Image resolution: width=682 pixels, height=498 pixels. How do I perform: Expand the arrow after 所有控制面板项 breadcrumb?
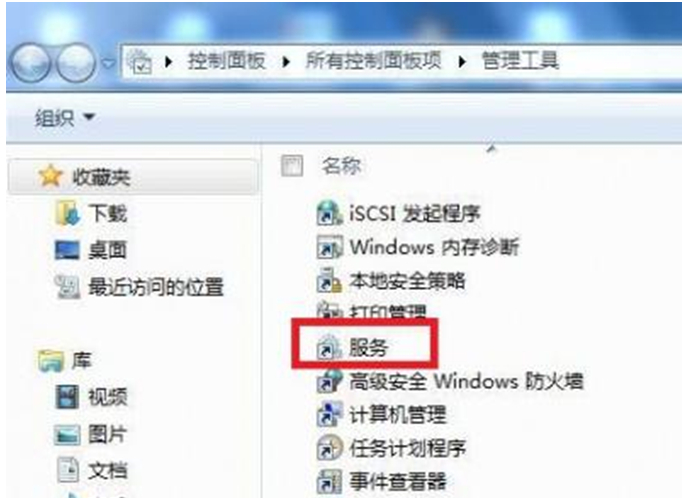pyautogui.click(x=462, y=61)
